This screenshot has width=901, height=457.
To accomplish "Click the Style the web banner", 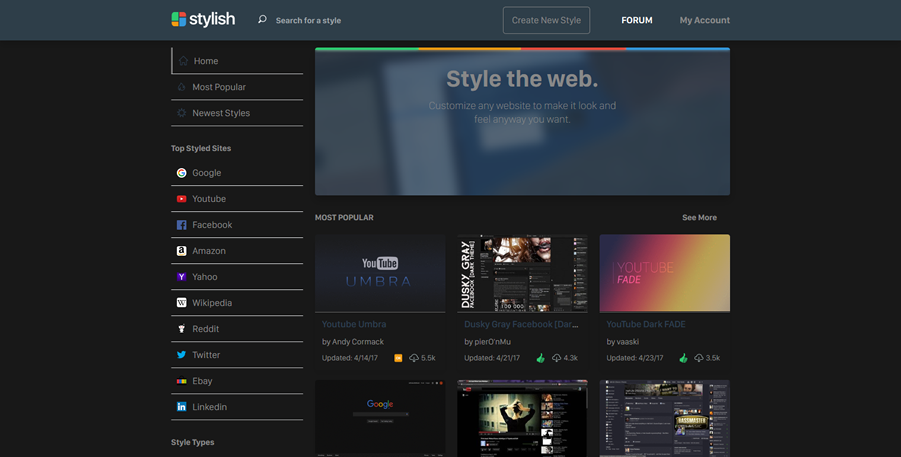I will coord(522,122).
